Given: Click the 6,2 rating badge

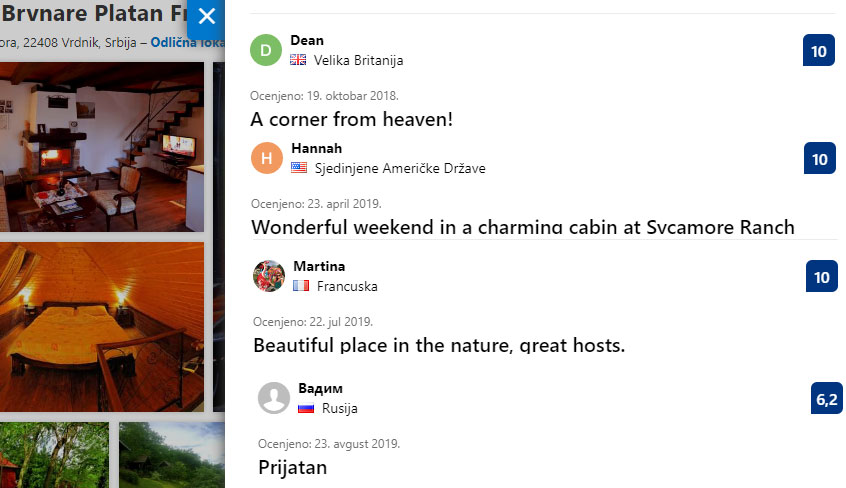Looking at the screenshot, I should (827, 399).
